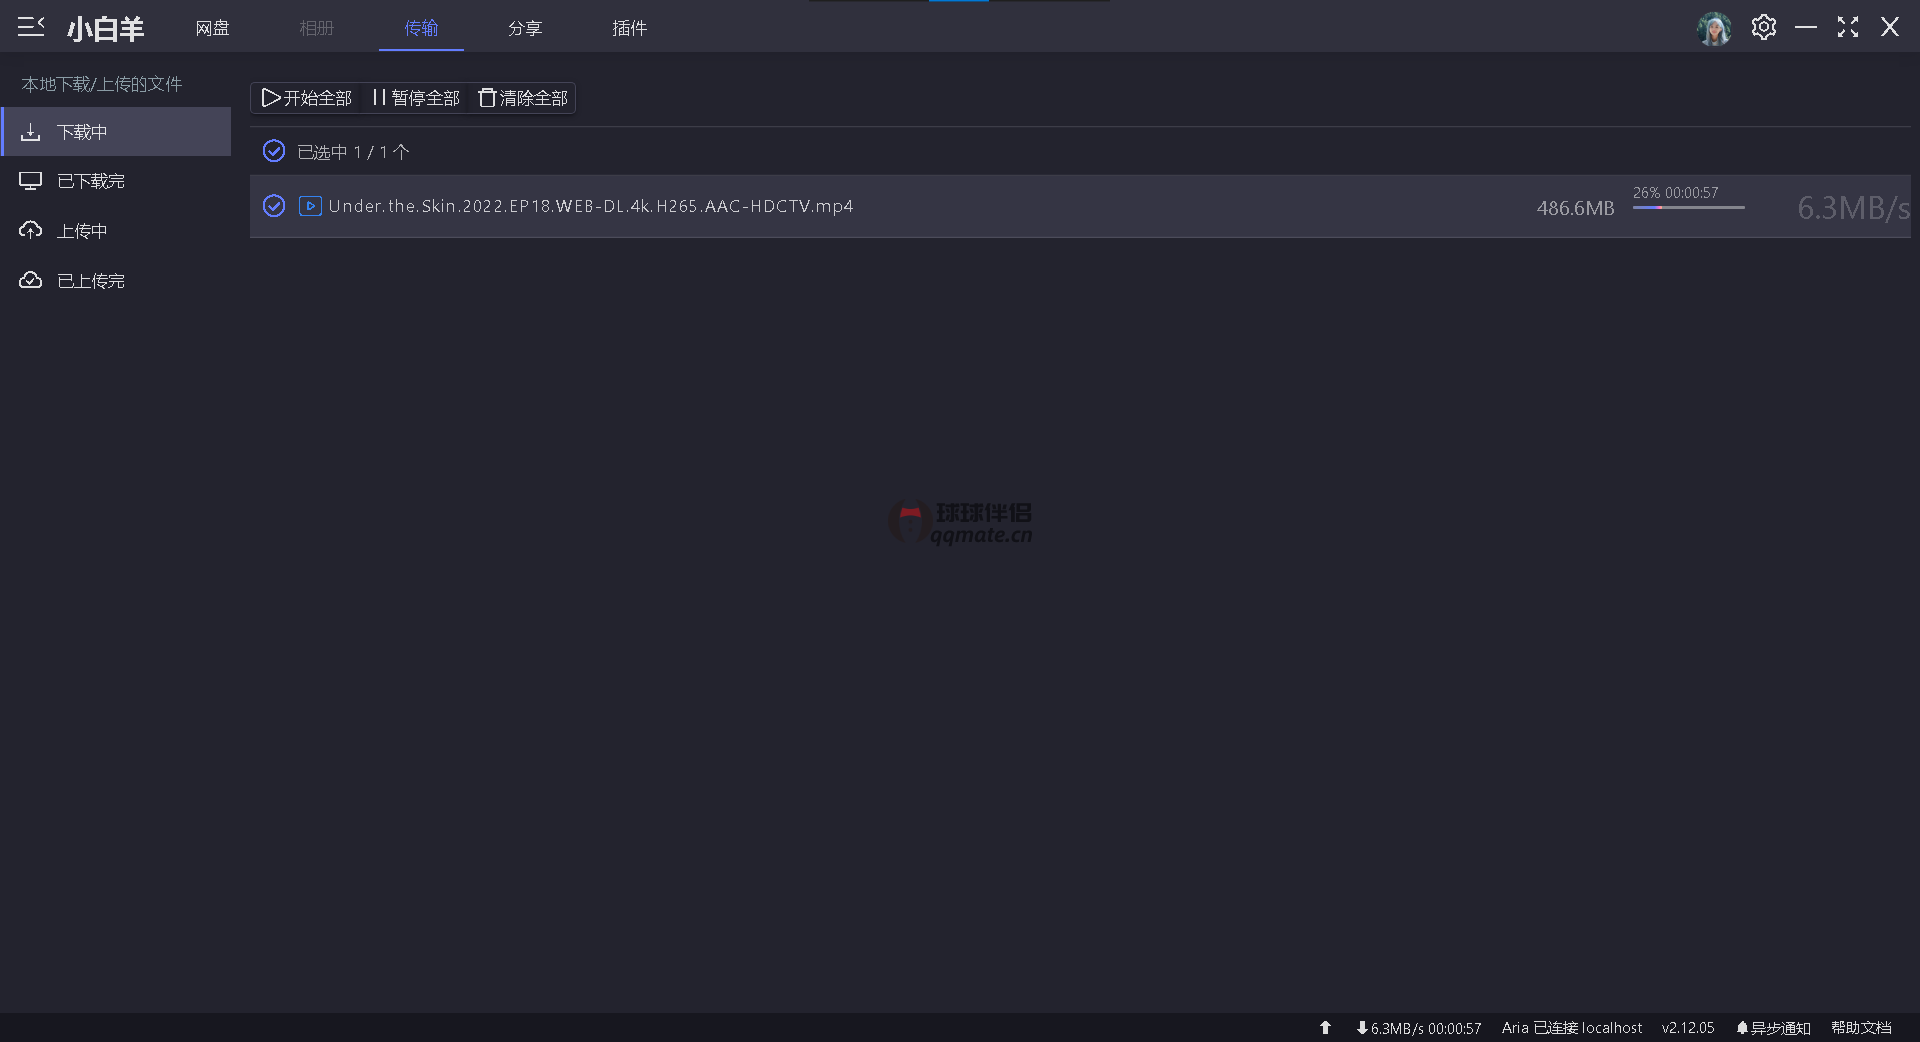The width and height of the screenshot is (1920, 1042).
Task: Uncheck the Under.the.Skin file checkbox
Action: [x=274, y=206]
